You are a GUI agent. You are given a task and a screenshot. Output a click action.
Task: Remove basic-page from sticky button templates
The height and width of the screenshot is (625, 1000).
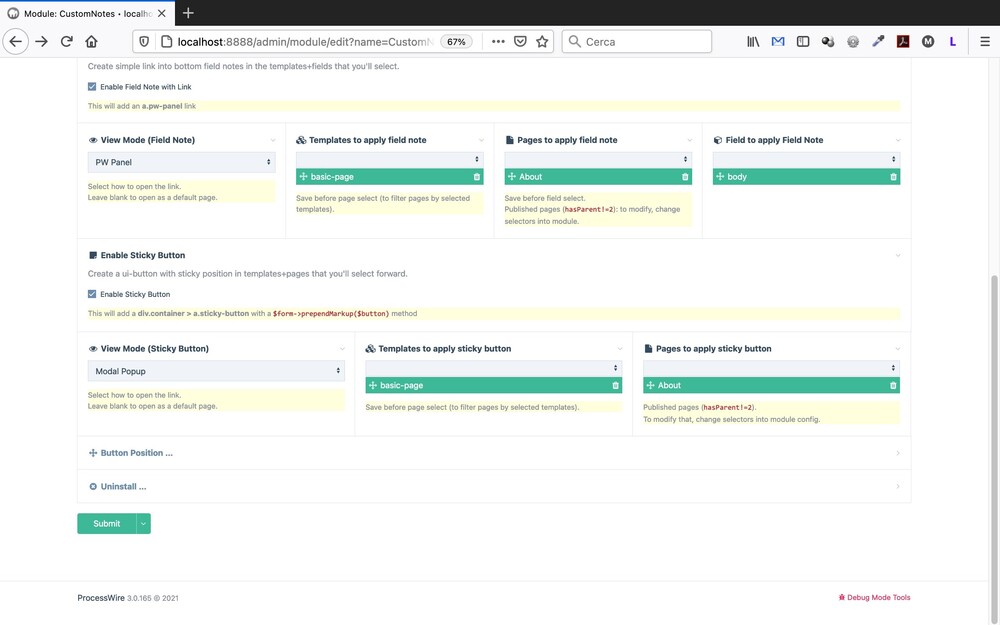point(615,386)
